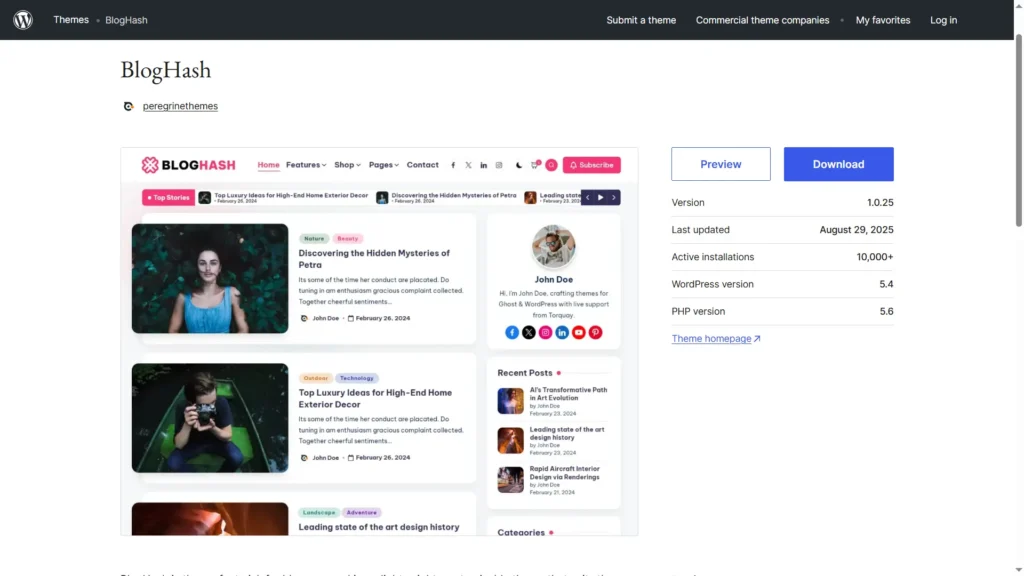Image resolution: width=1024 pixels, height=576 pixels.
Task: Click Facebook icon under John Doe profile
Action: [x=512, y=332]
